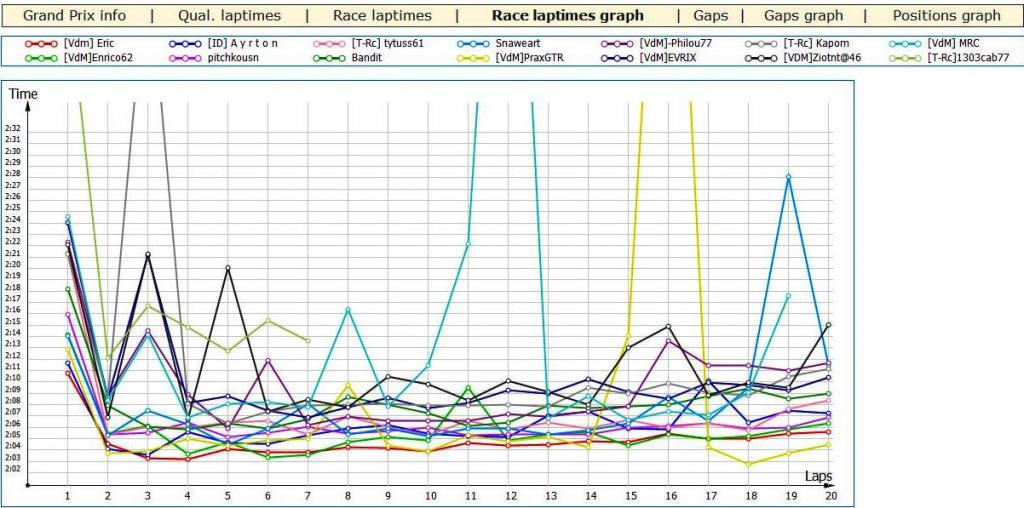
Task: Click the [T-Rc] Kapom legend name
Action: pyautogui.click(x=814, y=44)
